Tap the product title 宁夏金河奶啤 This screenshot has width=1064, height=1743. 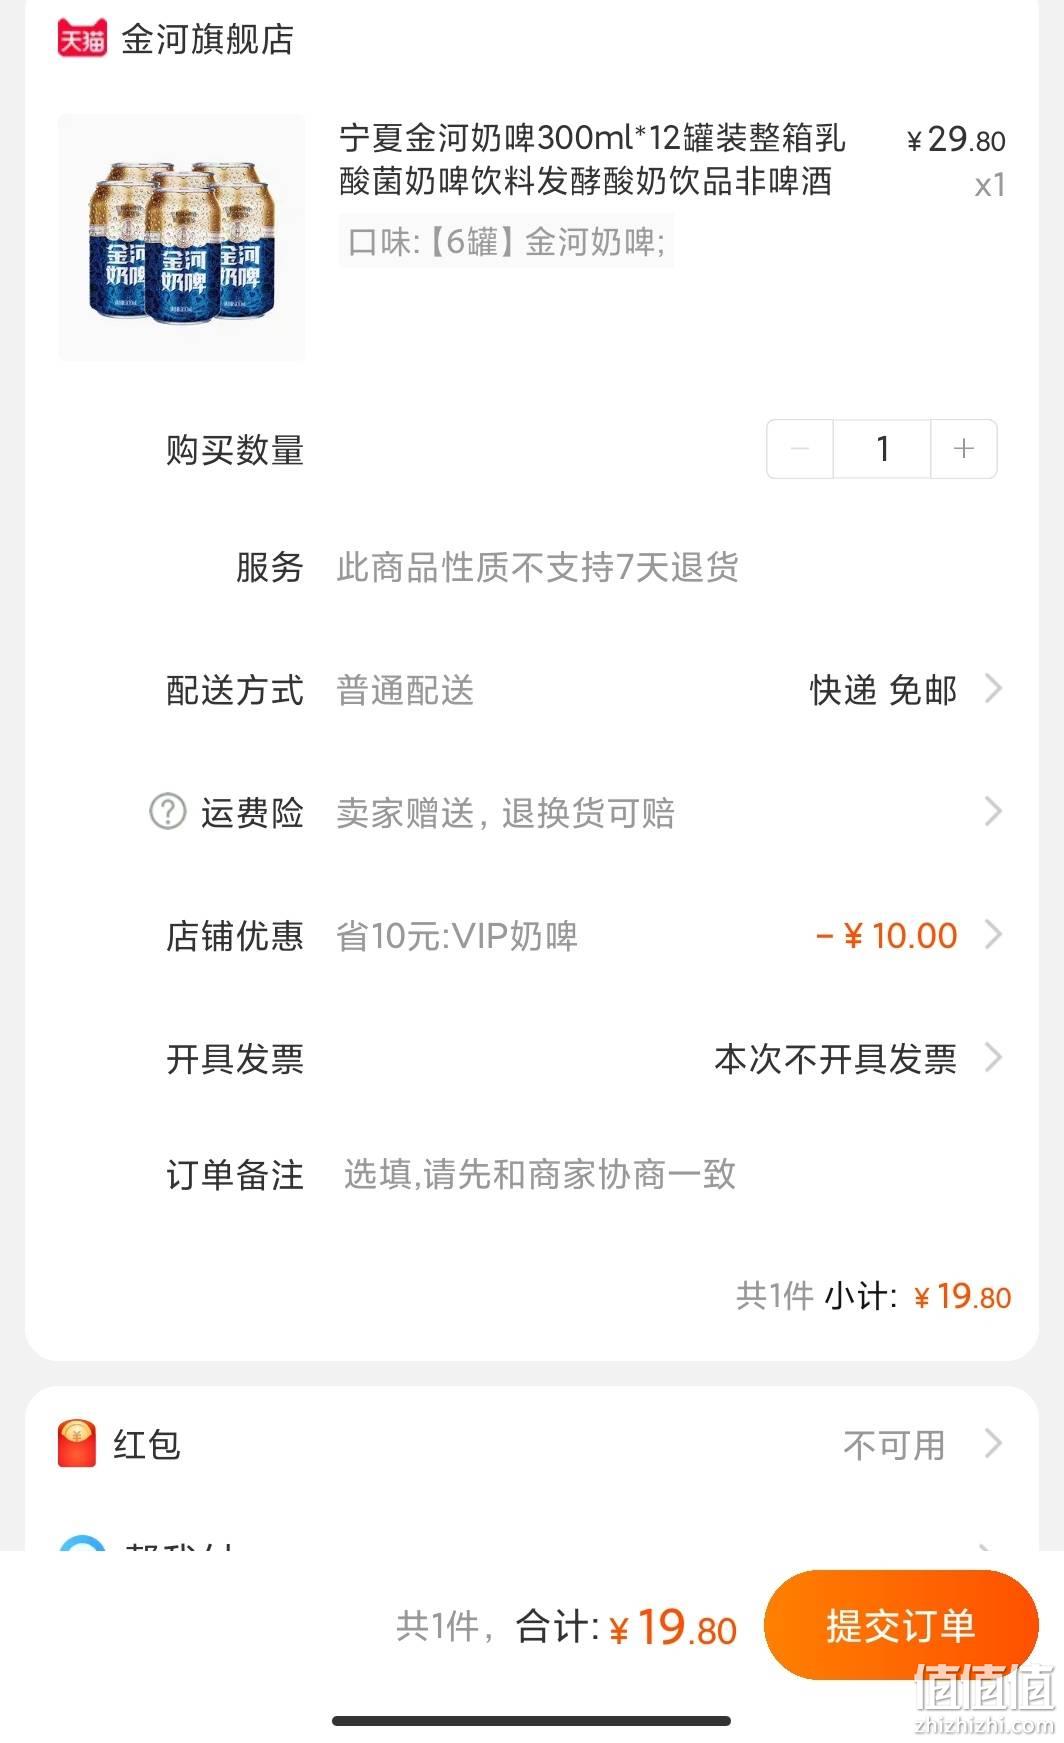coord(592,159)
